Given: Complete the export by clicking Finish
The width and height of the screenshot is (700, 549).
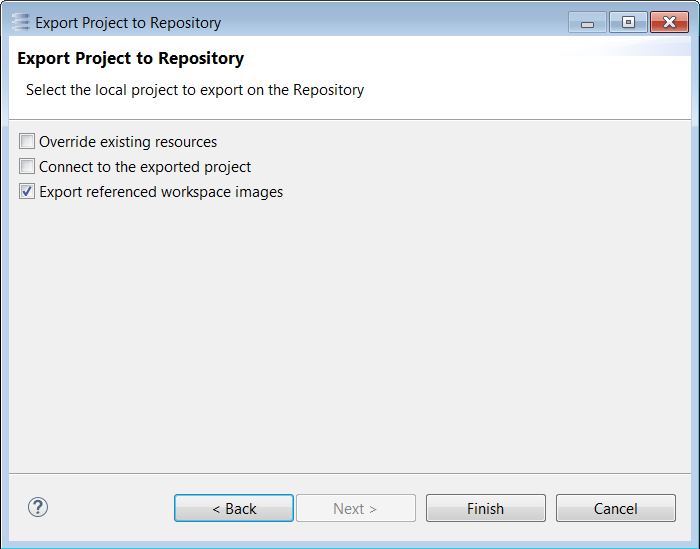Looking at the screenshot, I should point(486,508).
